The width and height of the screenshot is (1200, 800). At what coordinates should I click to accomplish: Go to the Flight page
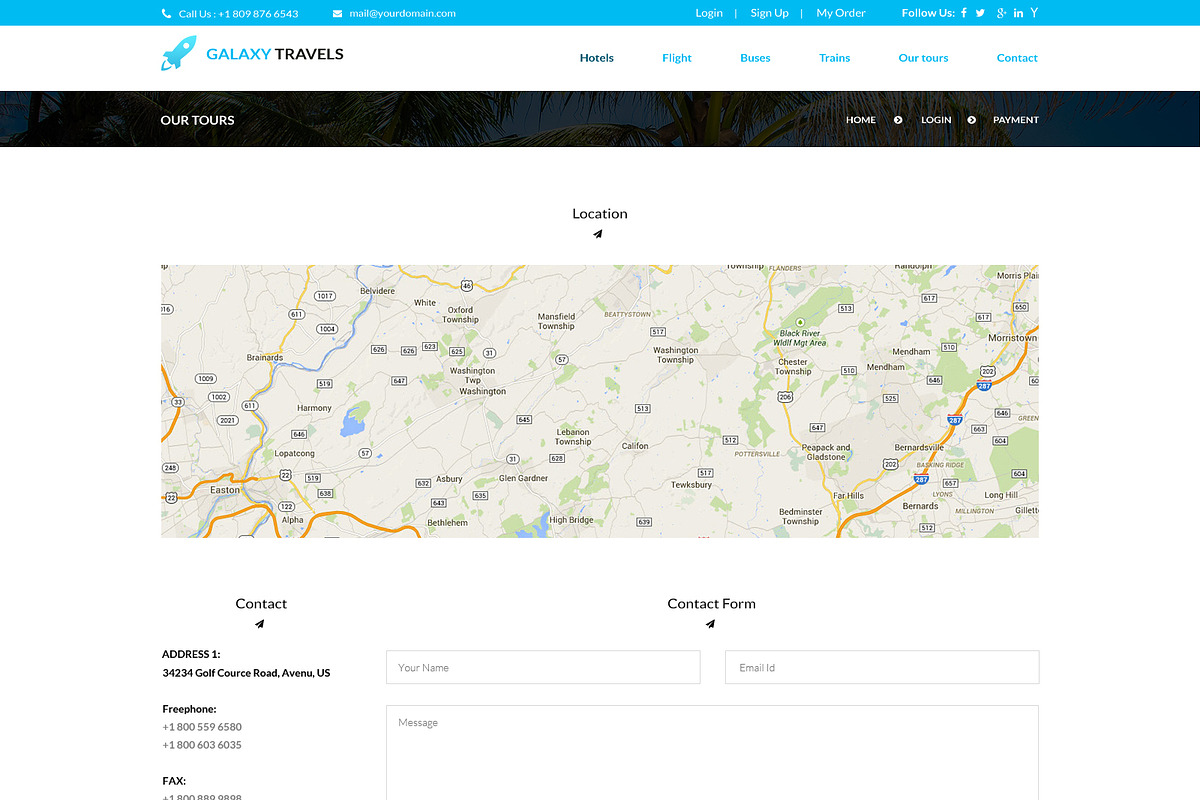[677, 58]
